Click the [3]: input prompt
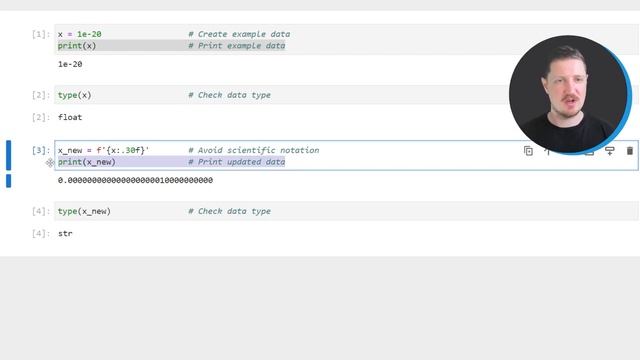 tap(41, 151)
